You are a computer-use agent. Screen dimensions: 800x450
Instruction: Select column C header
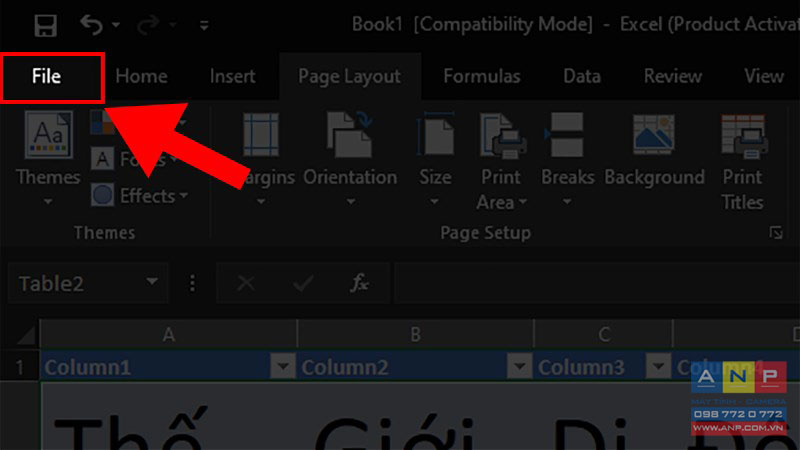[x=604, y=335]
